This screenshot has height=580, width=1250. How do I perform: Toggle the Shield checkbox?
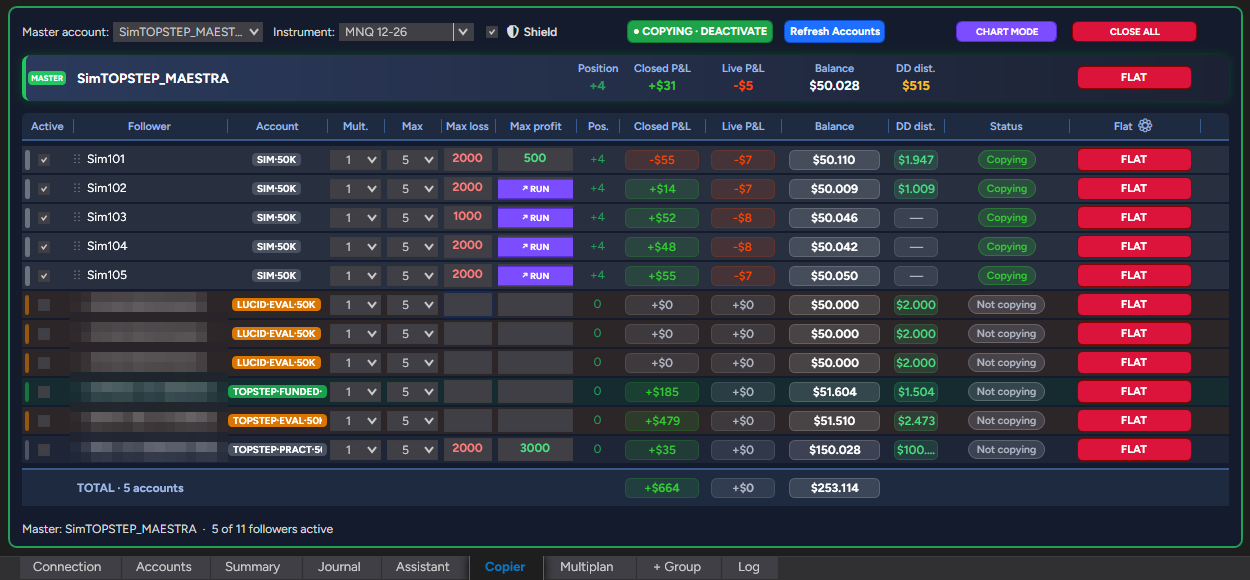click(x=492, y=32)
